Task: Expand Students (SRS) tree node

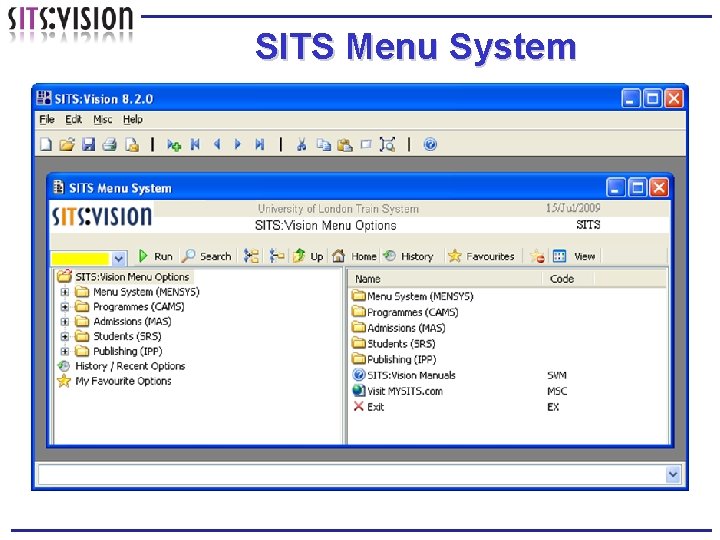Action: [x=65, y=337]
